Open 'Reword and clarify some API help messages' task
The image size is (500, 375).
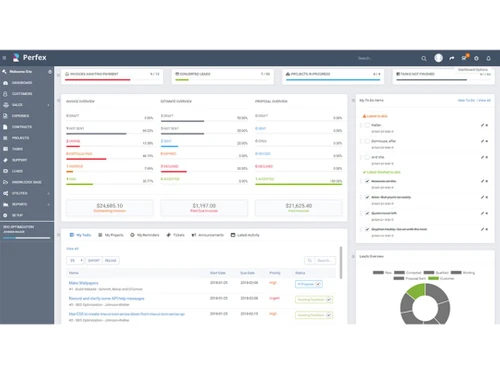tap(107, 298)
